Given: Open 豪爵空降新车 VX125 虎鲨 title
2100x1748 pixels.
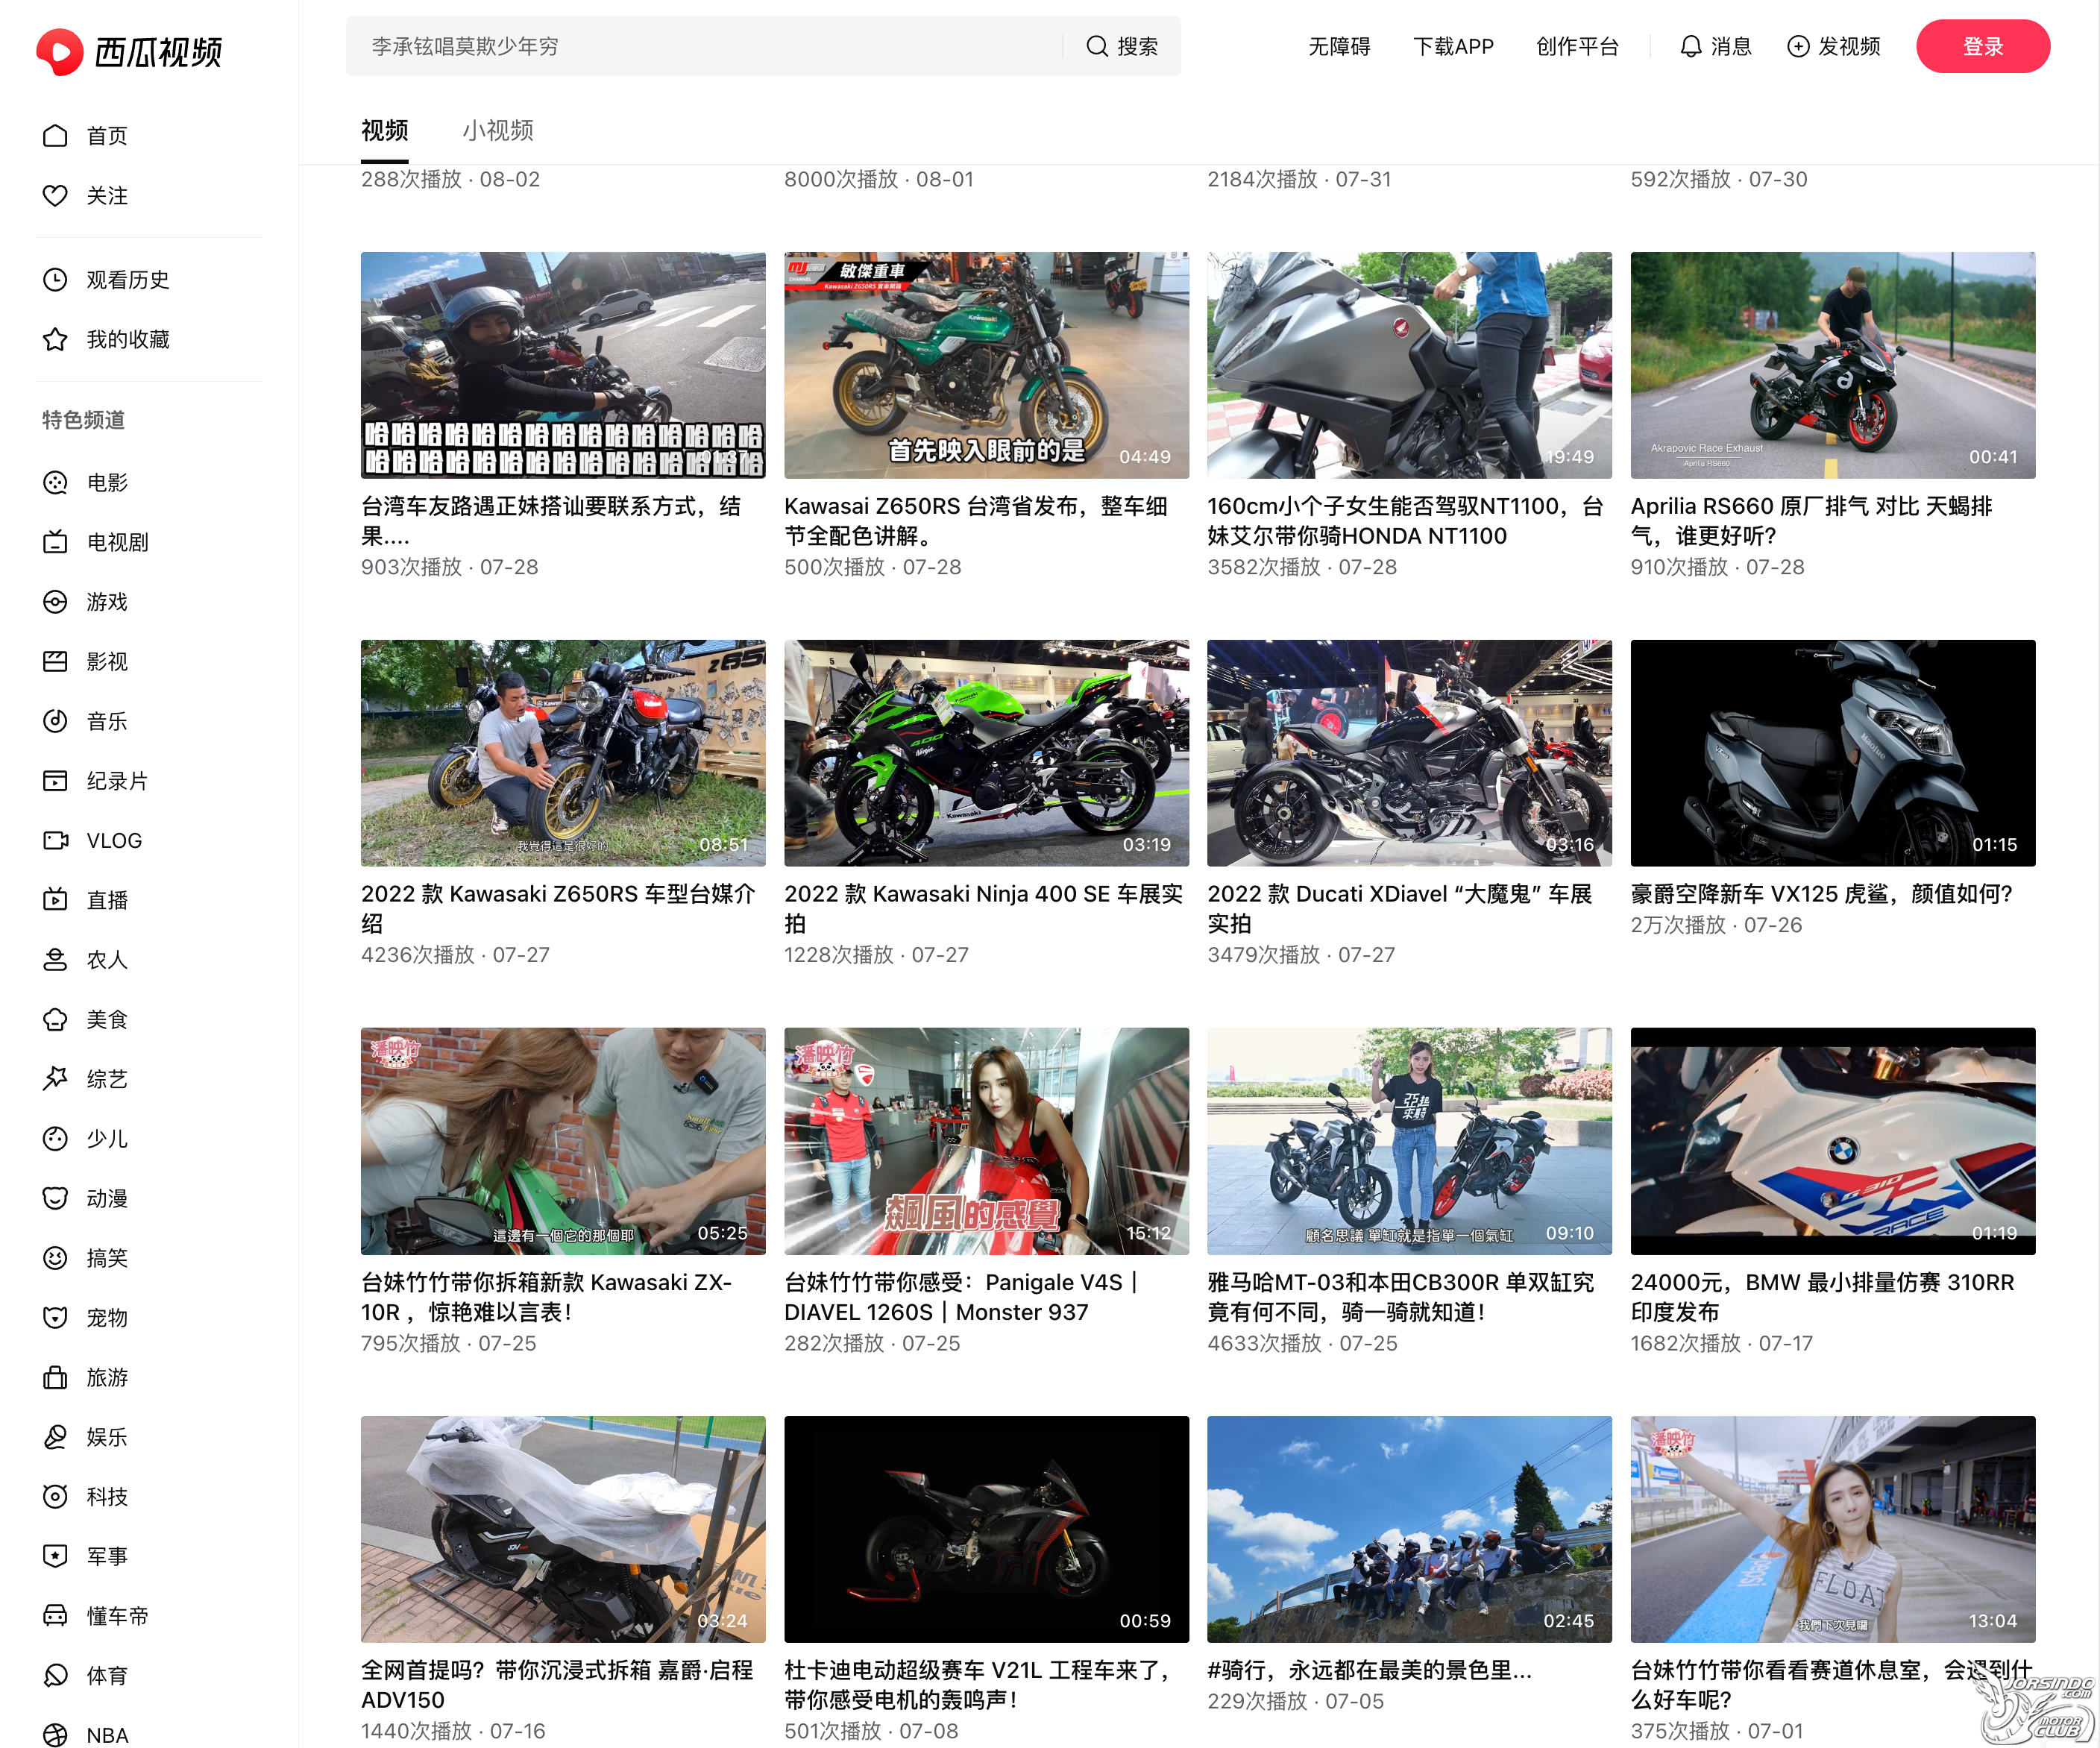Looking at the screenshot, I should pyautogui.click(x=1821, y=894).
